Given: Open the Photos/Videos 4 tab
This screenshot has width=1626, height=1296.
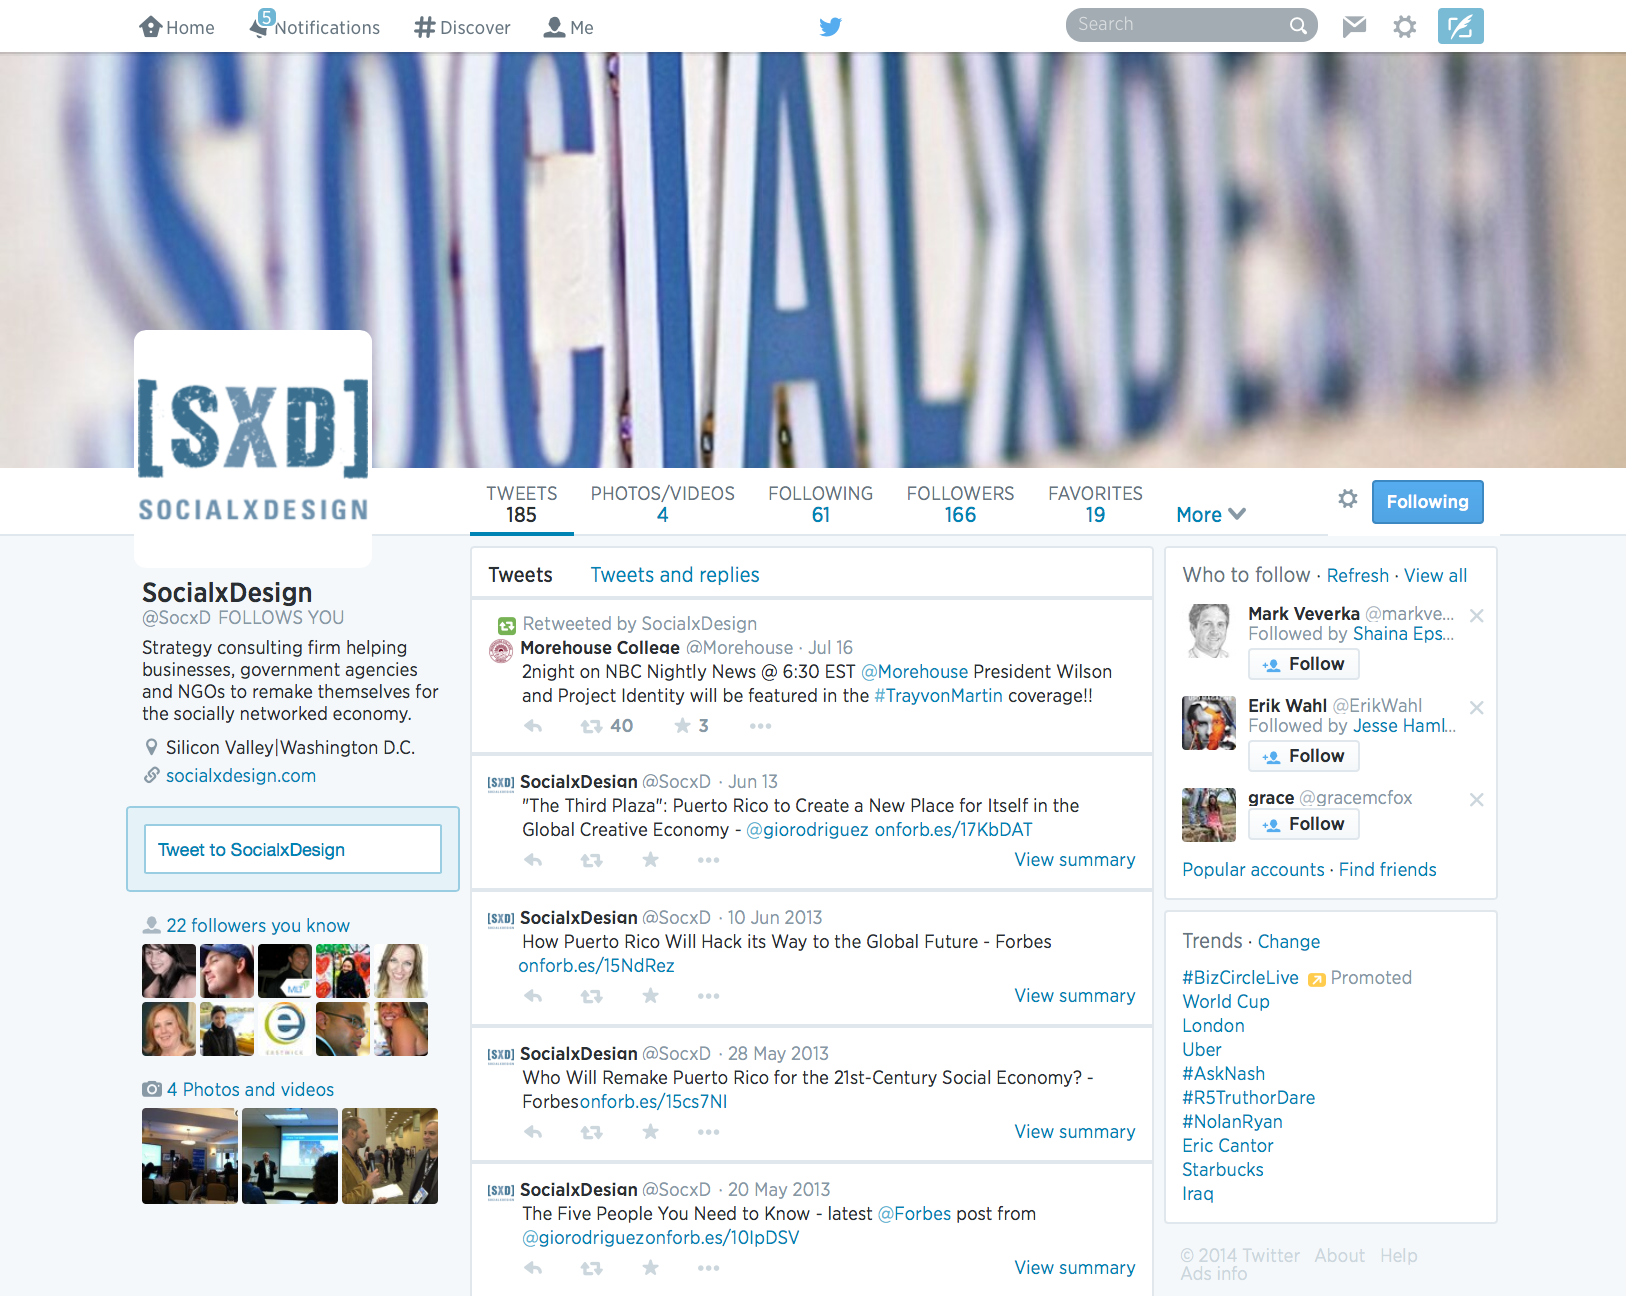Looking at the screenshot, I should coord(662,504).
